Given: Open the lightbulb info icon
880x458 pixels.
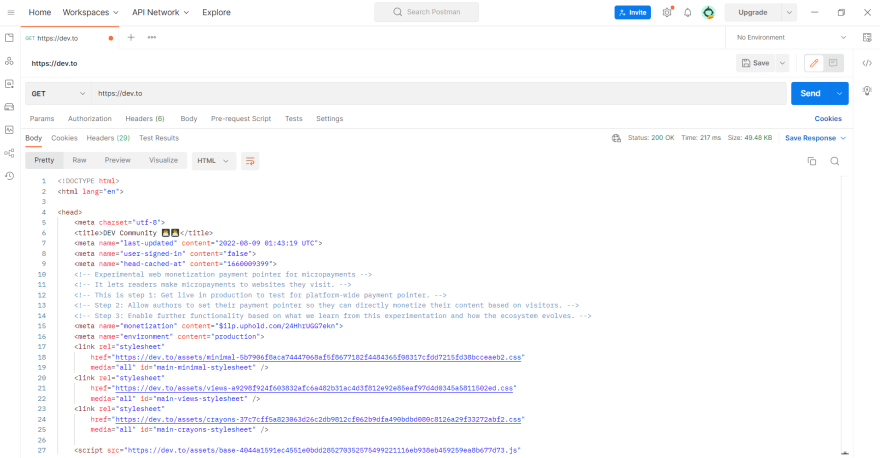Looking at the screenshot, I should click(867, 90).
